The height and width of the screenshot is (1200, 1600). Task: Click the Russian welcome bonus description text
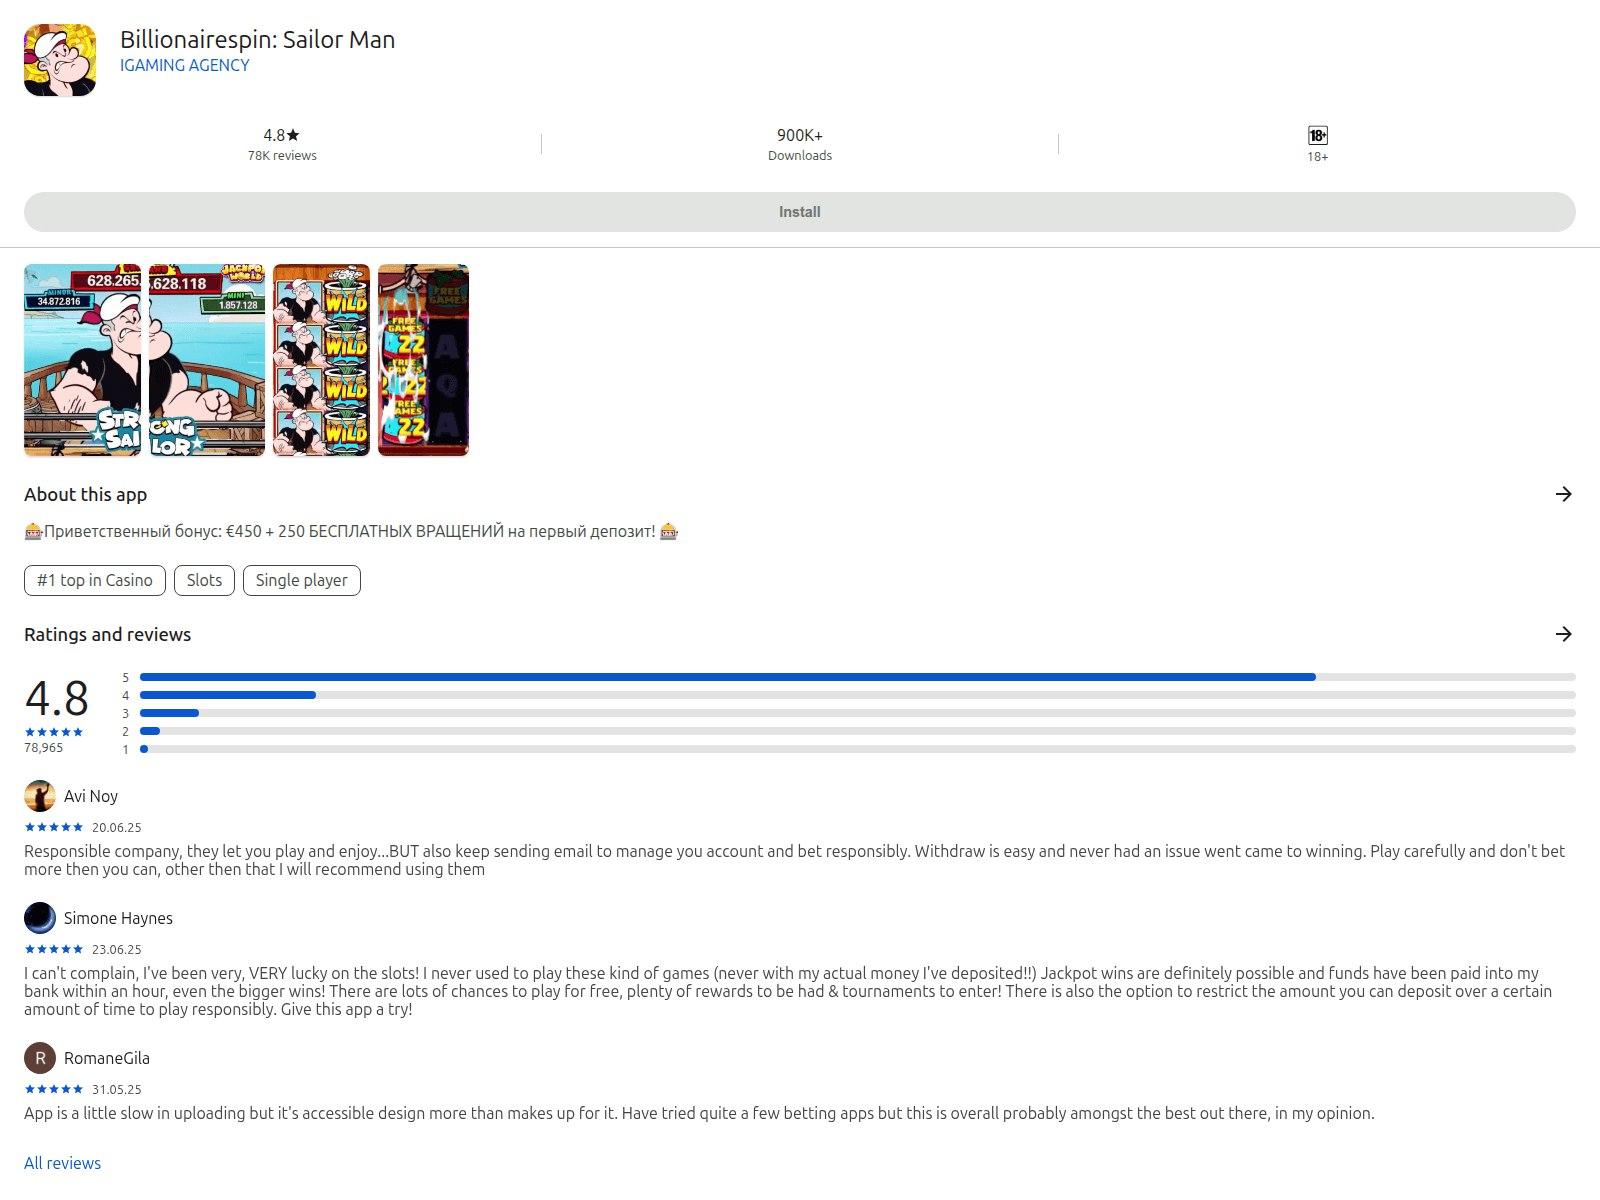(x=351, y=531)
